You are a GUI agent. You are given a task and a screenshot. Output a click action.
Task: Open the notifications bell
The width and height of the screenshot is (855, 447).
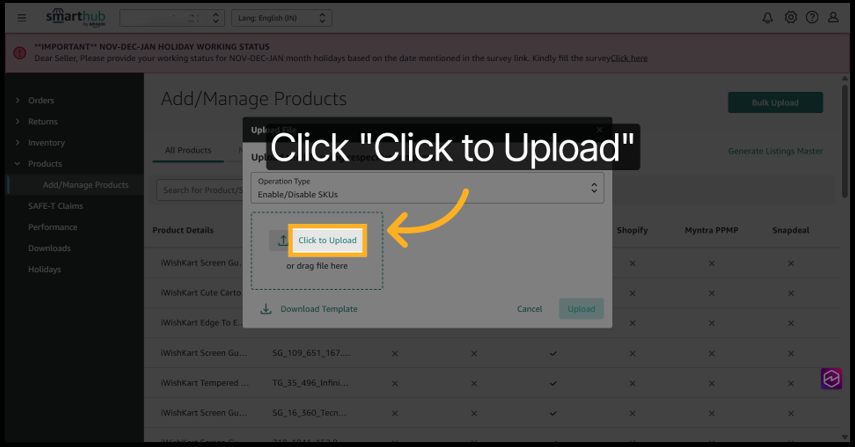click(768, 18)
